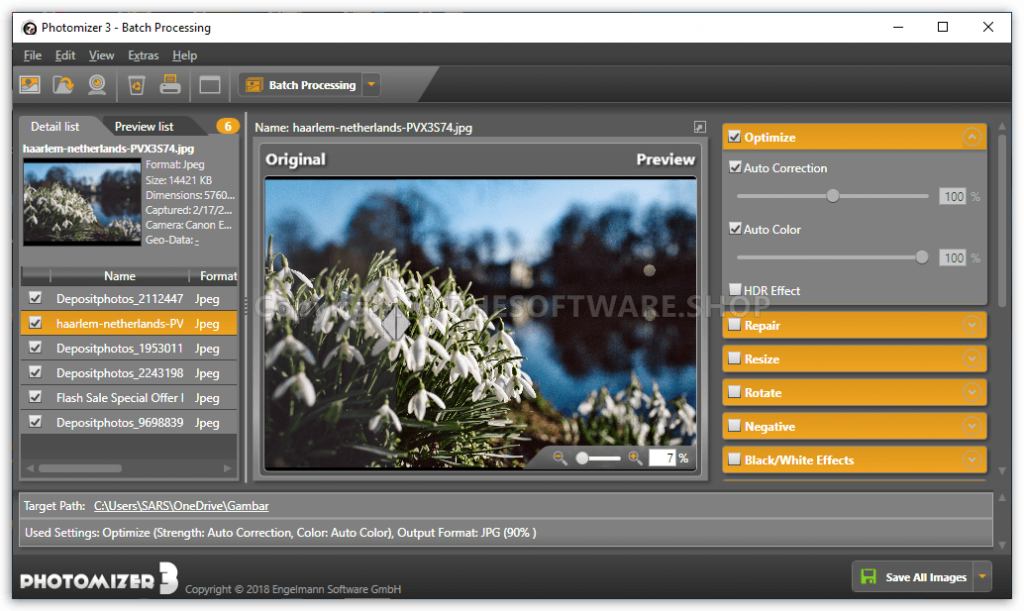Viewport: 1024px width, 611px height.
Task: Expand the Repair panel chevron
Action: coord(972,324)
